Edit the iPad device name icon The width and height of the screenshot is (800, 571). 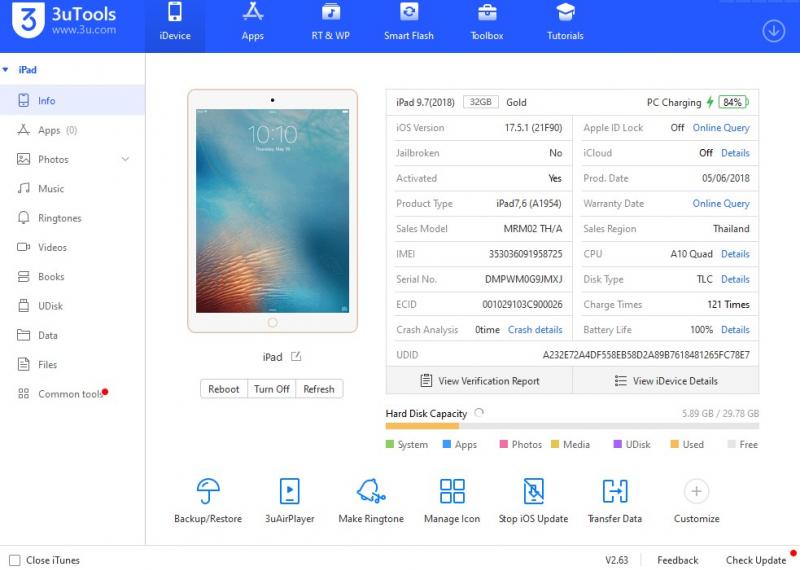click(x=296, y=357)
